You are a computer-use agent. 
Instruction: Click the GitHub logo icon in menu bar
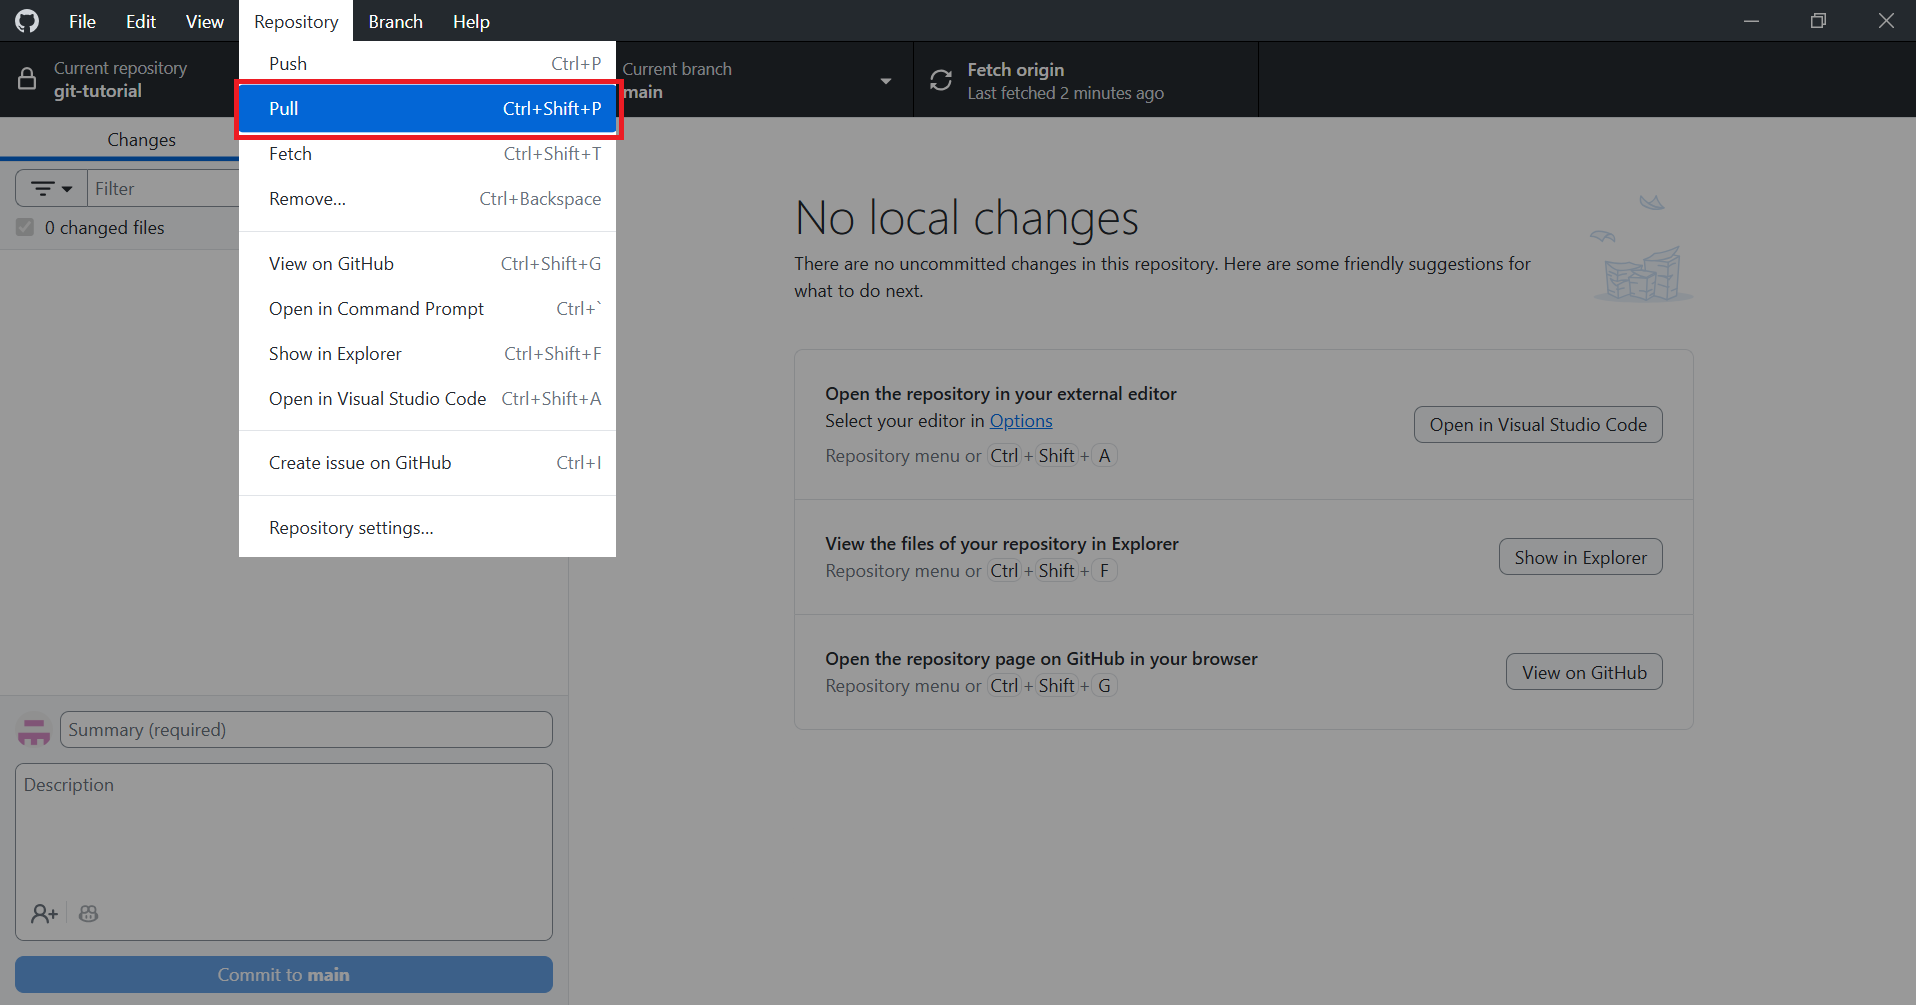point(27,21)
